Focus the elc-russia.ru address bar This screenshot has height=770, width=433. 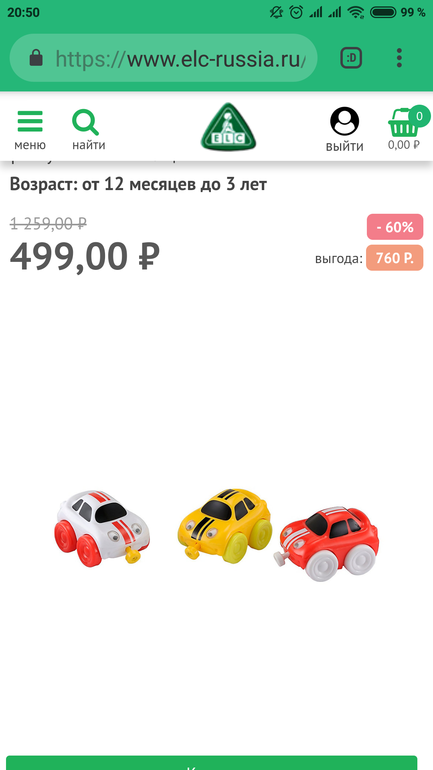pyautogui.click(x=163, y=58)
